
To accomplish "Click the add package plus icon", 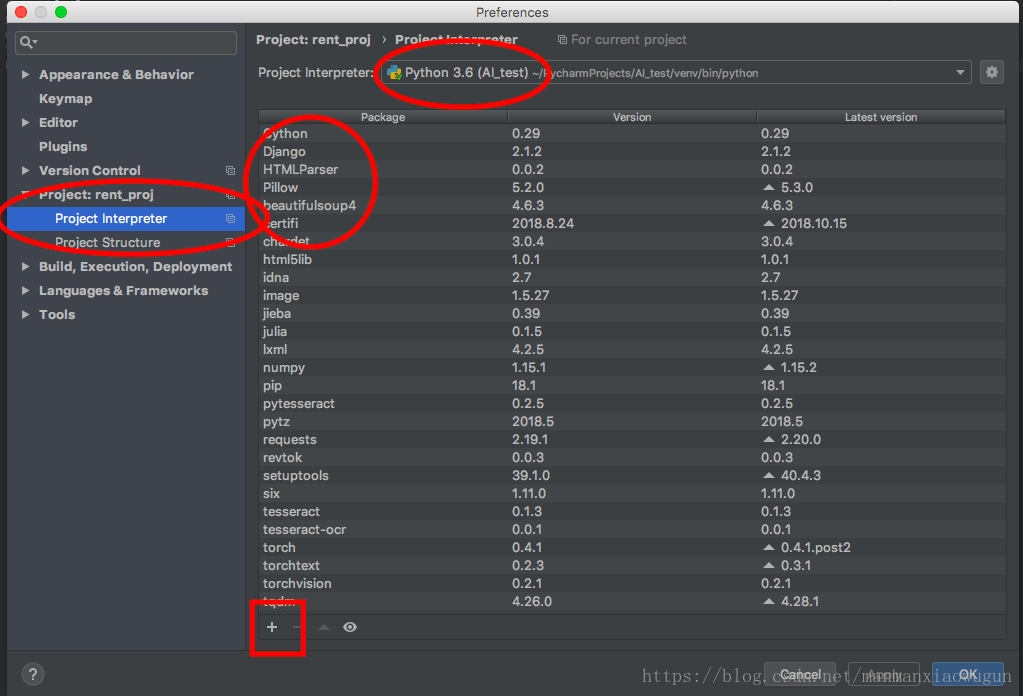I will (x=272, y=627).
